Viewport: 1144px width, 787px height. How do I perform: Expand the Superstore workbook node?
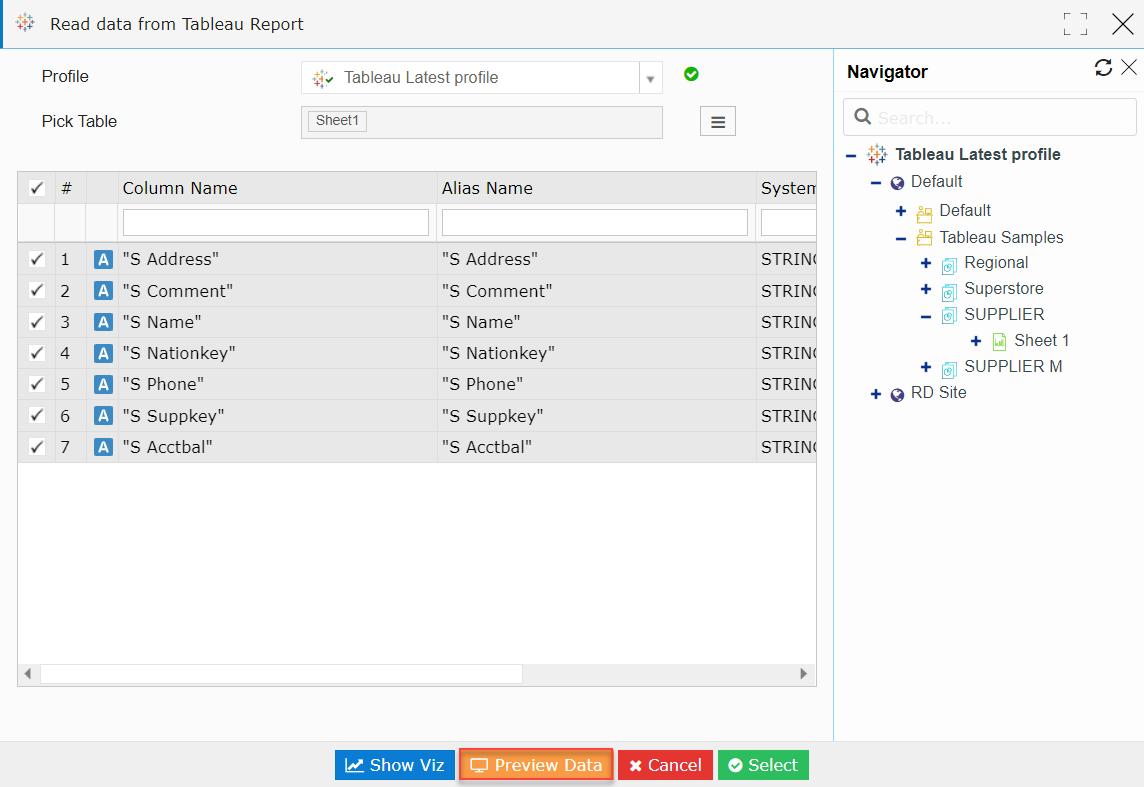point(925,288)
